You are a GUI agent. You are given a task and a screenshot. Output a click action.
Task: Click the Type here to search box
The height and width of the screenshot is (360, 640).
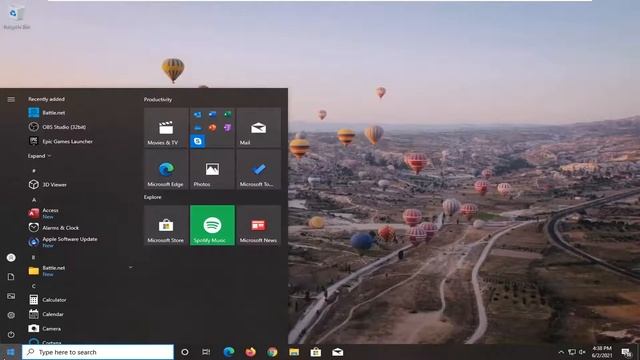click(98, 352)
